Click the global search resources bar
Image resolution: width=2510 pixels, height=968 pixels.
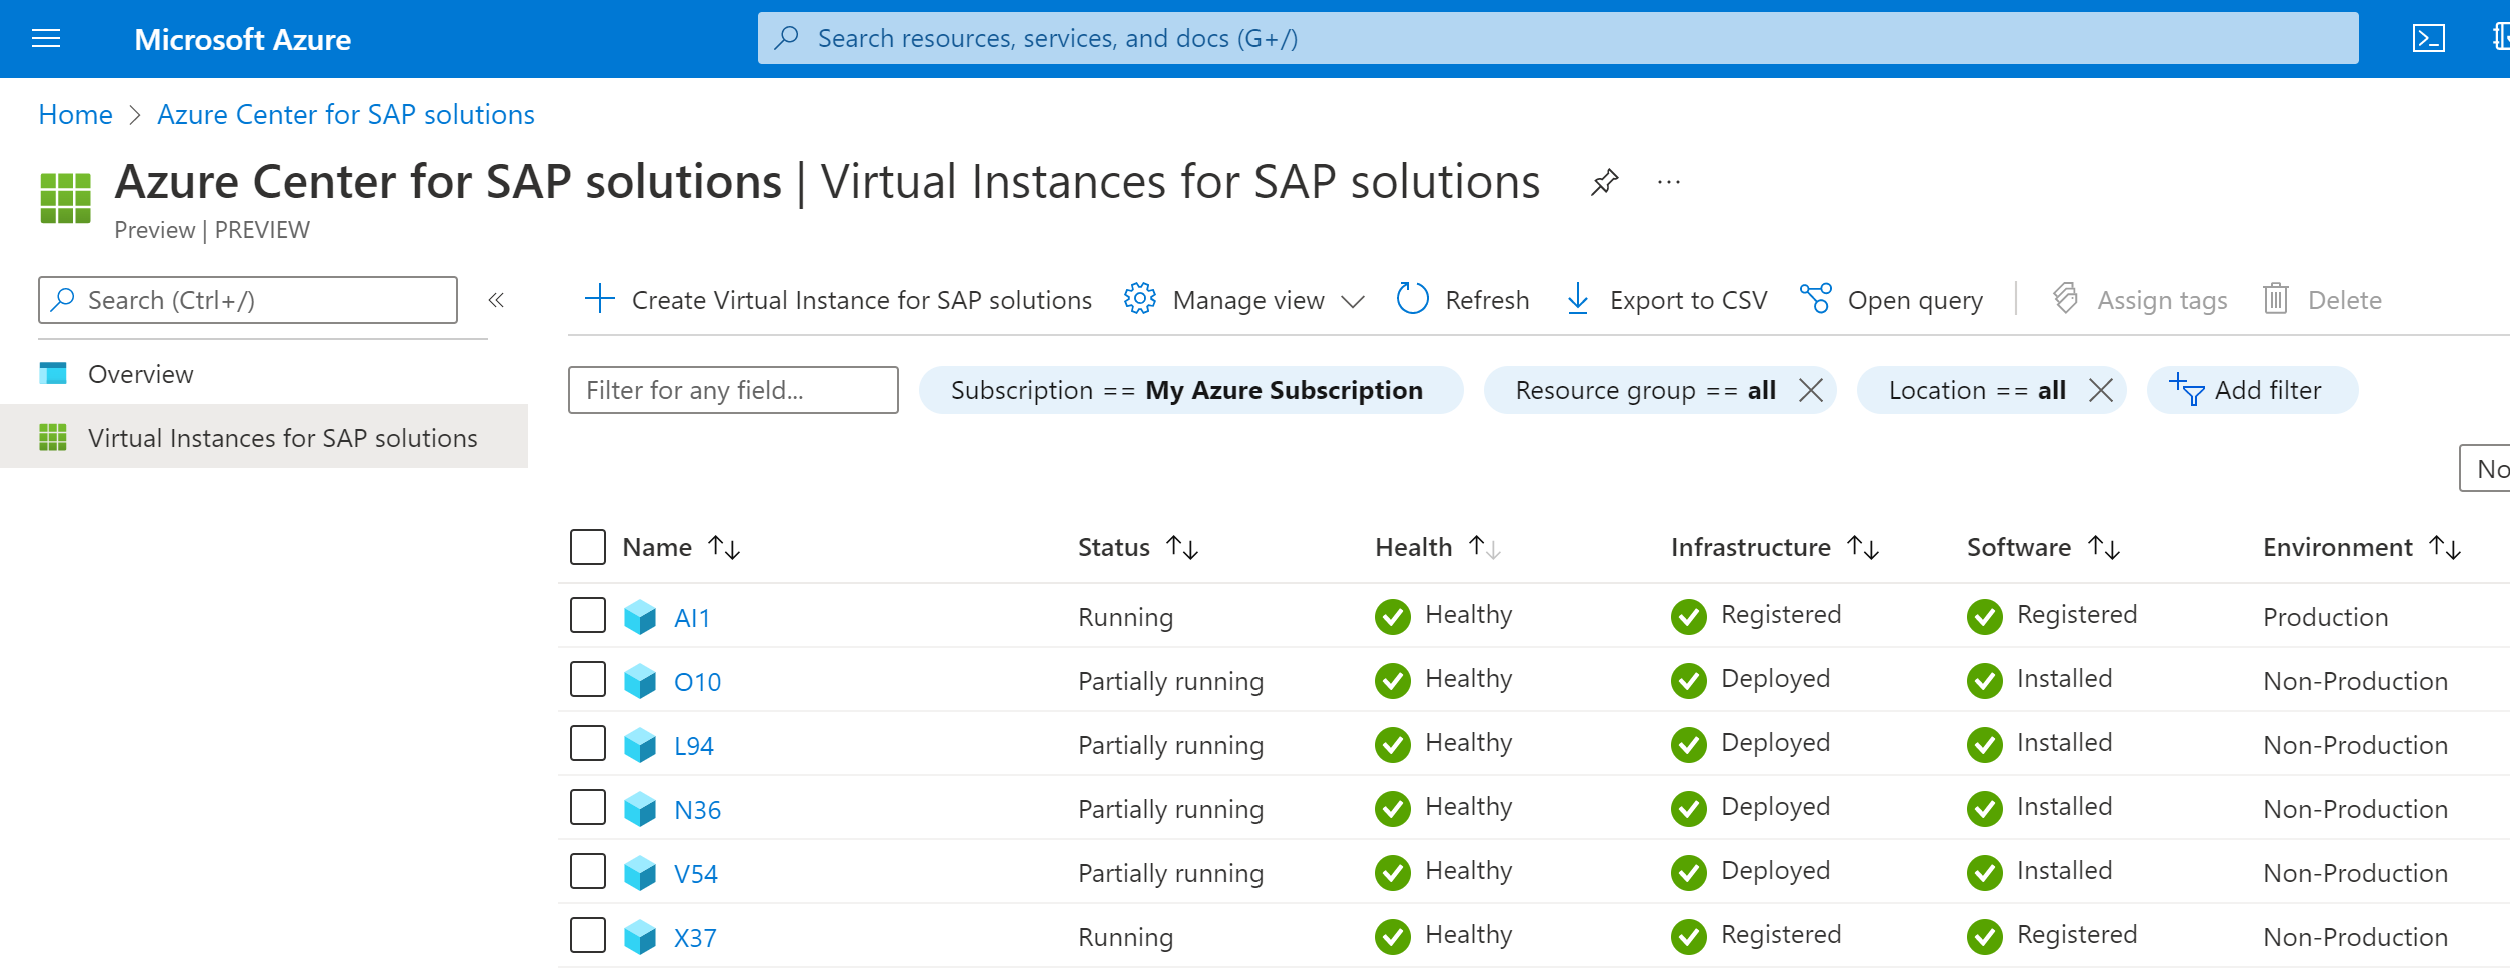point(1557,39)
